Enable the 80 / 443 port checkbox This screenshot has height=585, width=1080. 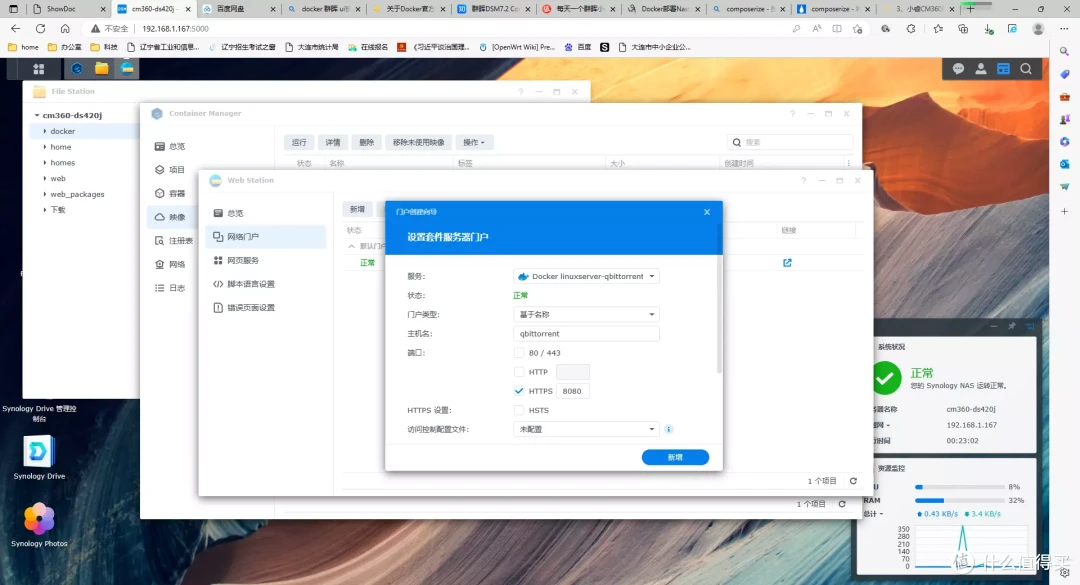[519, 353]
